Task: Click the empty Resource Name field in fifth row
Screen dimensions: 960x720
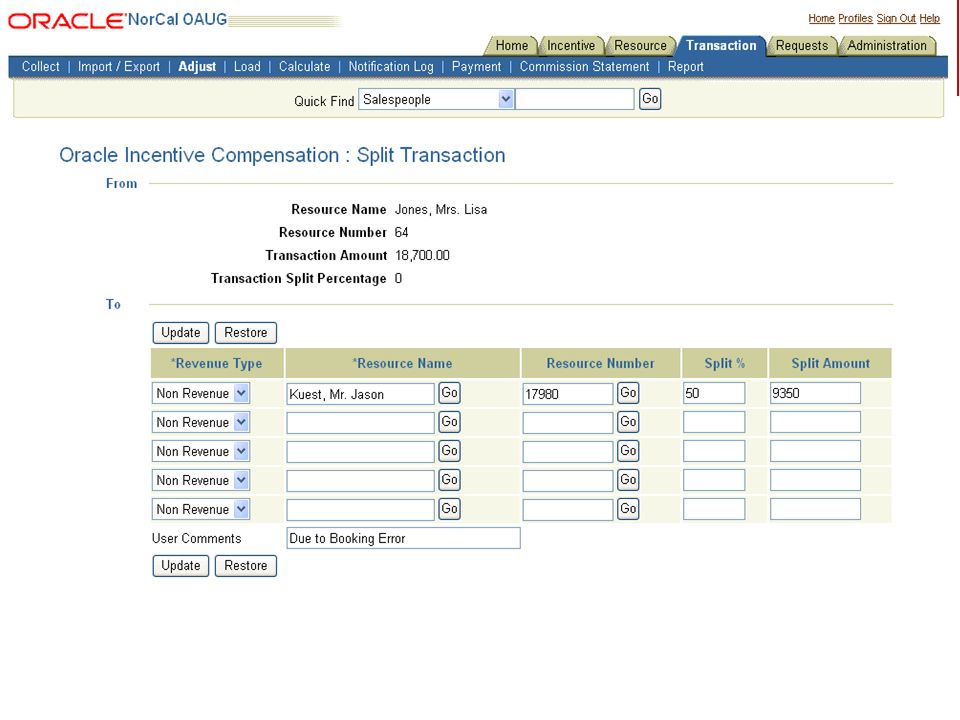Action: [x=361, y=509]
